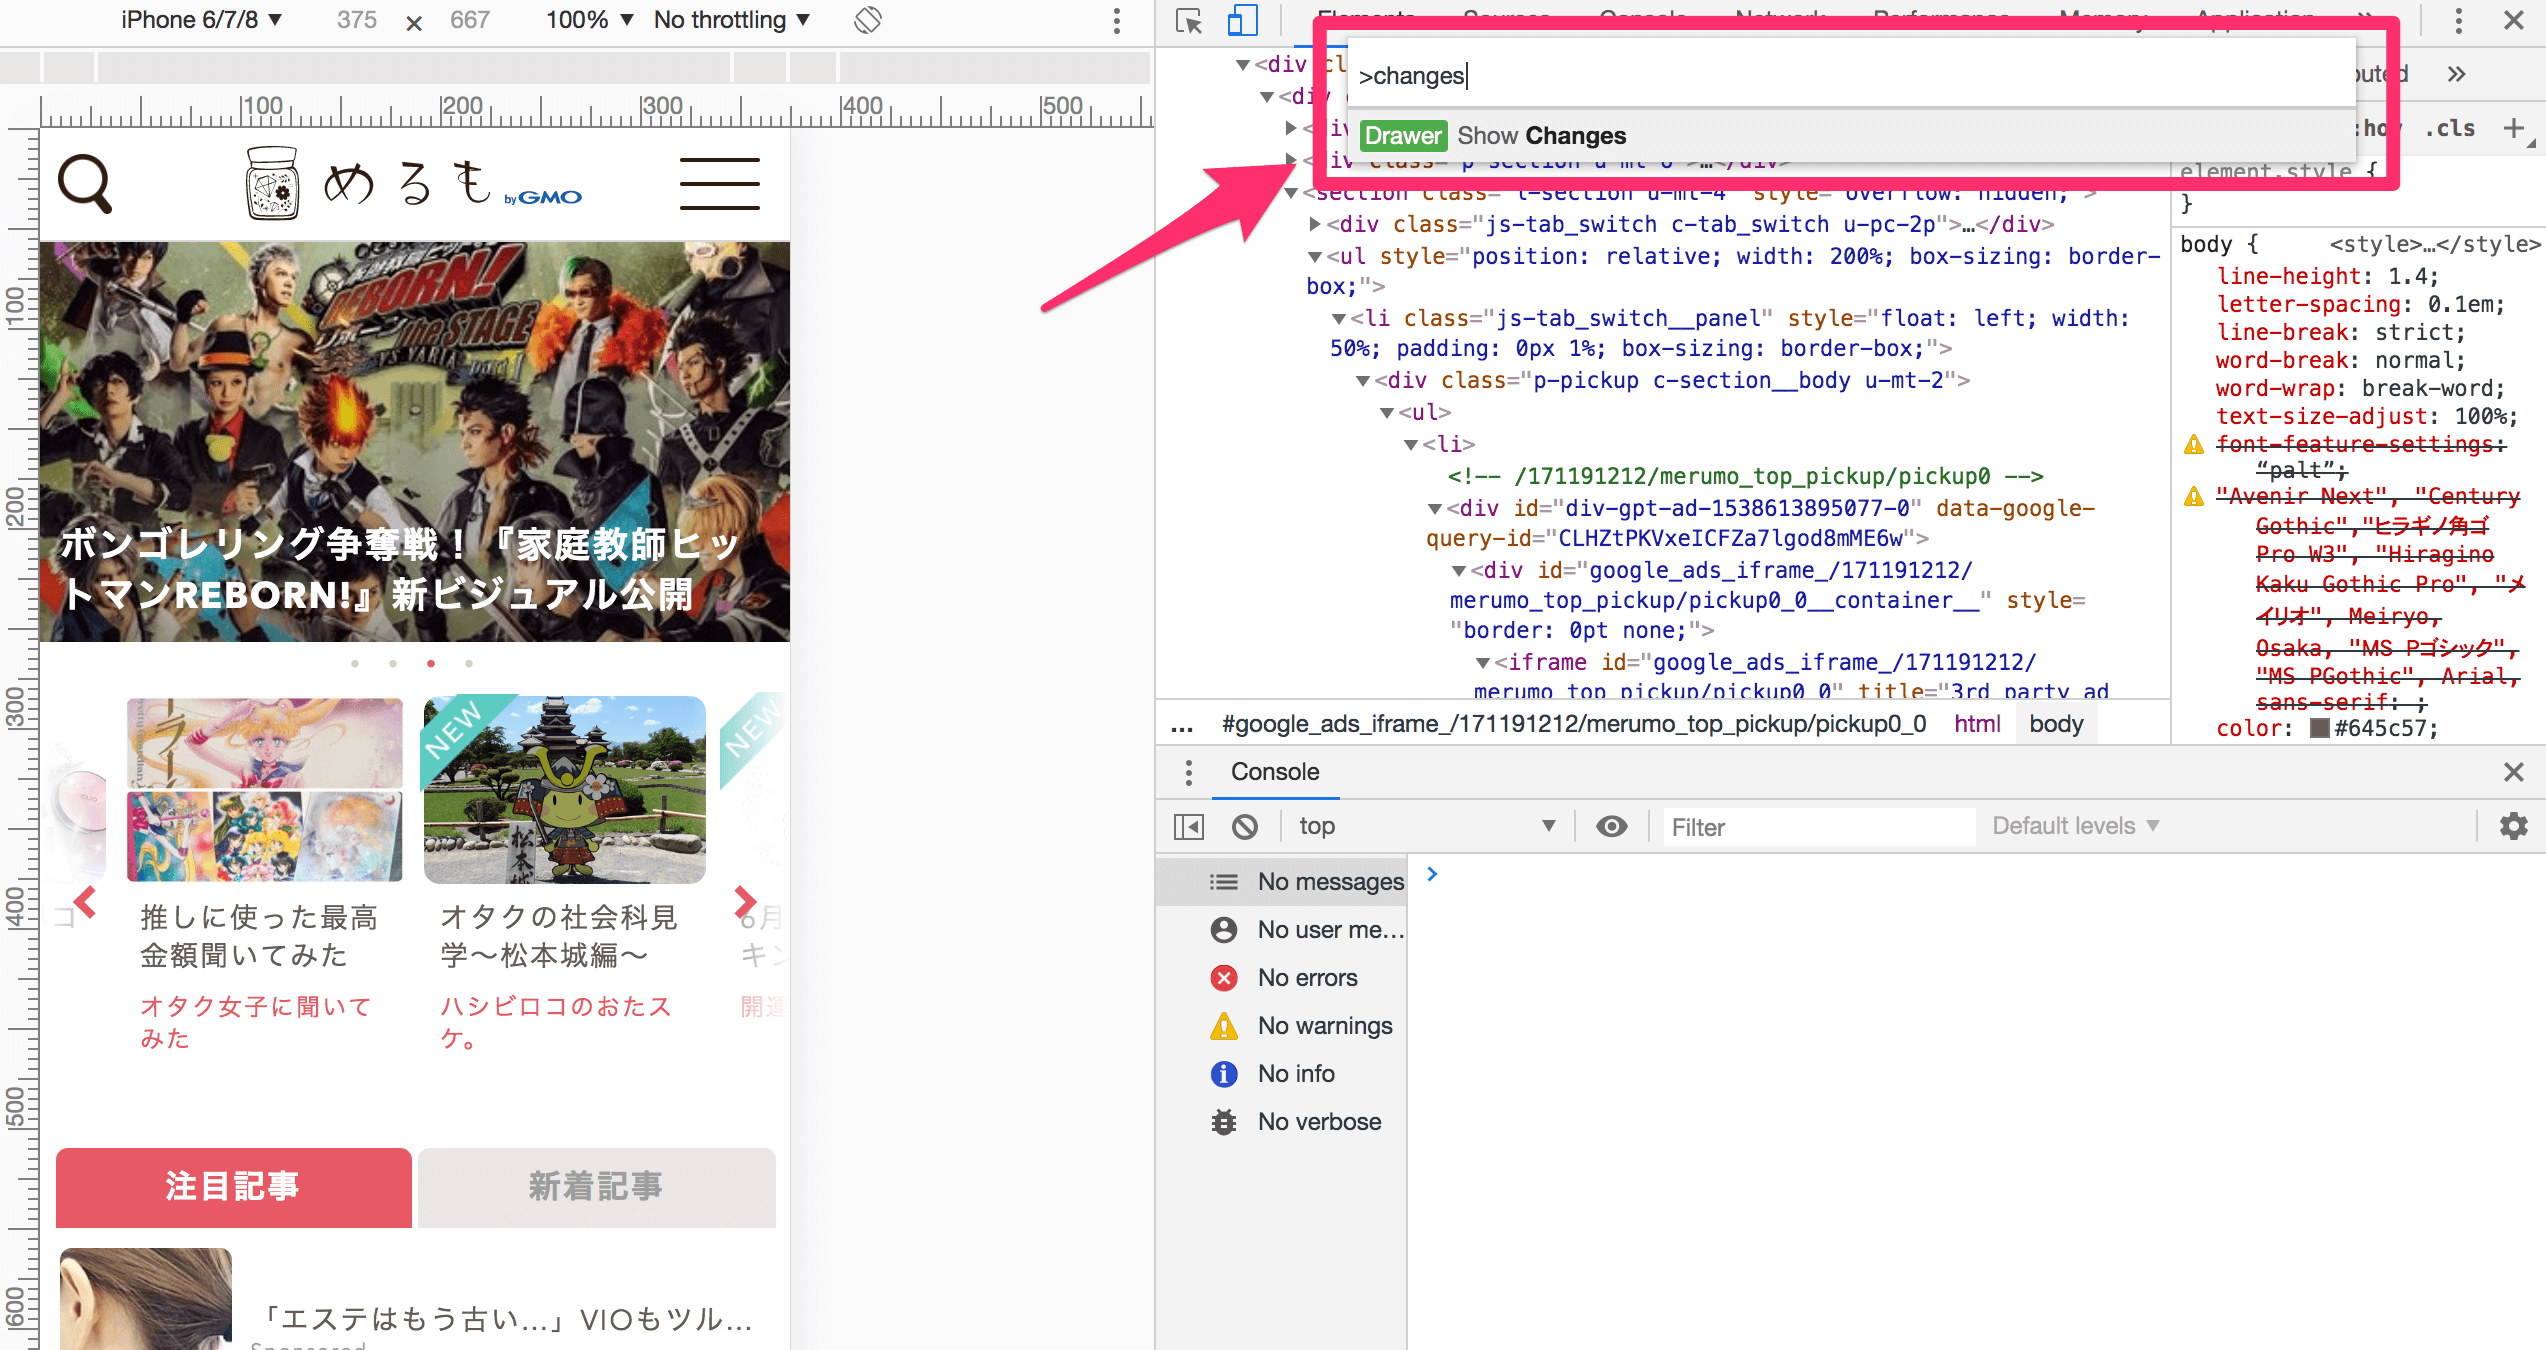The height and width of the screenshot is (1350, 2546).
Task: Click the color swatch for #645c57
Action: [2320, 729]
